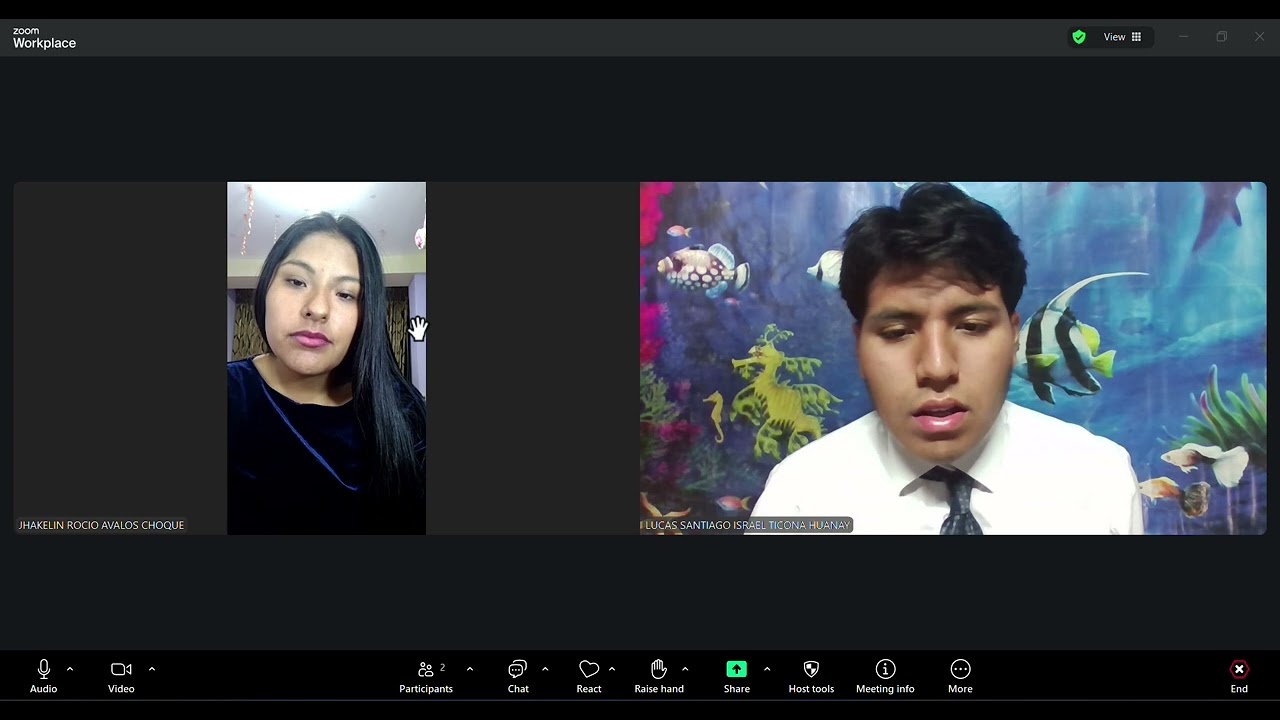The width and height of the screenshot is (1280, 720).
Task: Expand the Participants options caret
Action: tap(470, 669)
